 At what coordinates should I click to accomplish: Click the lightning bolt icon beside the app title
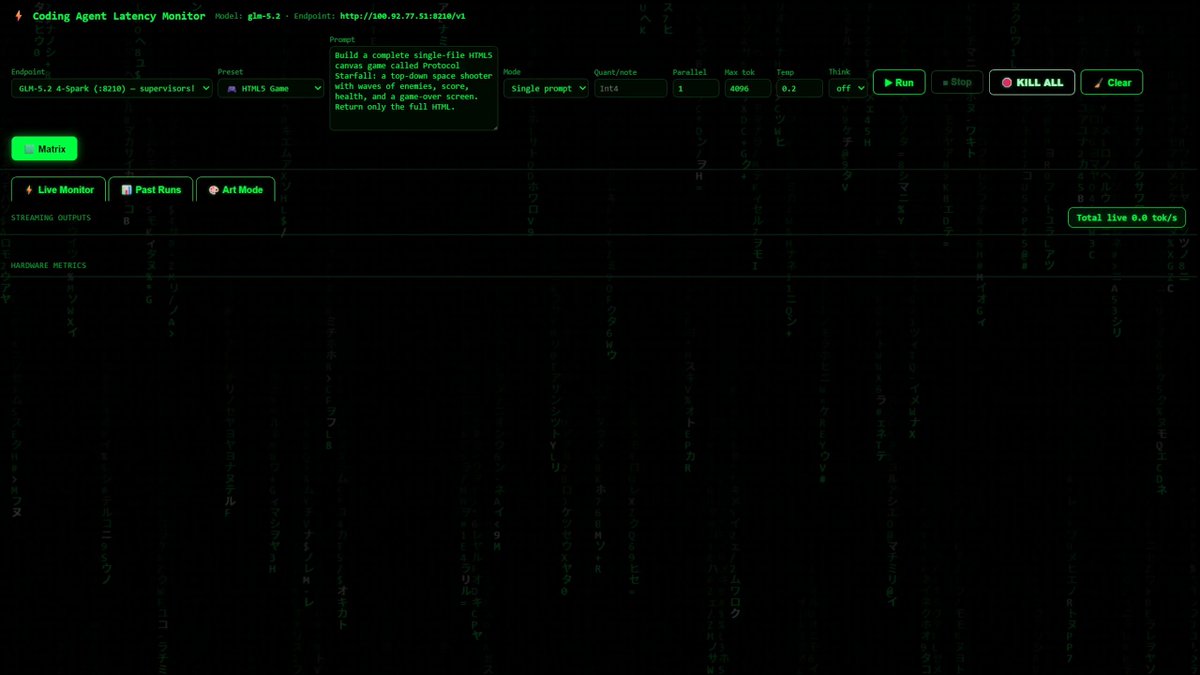coord(18,16)
